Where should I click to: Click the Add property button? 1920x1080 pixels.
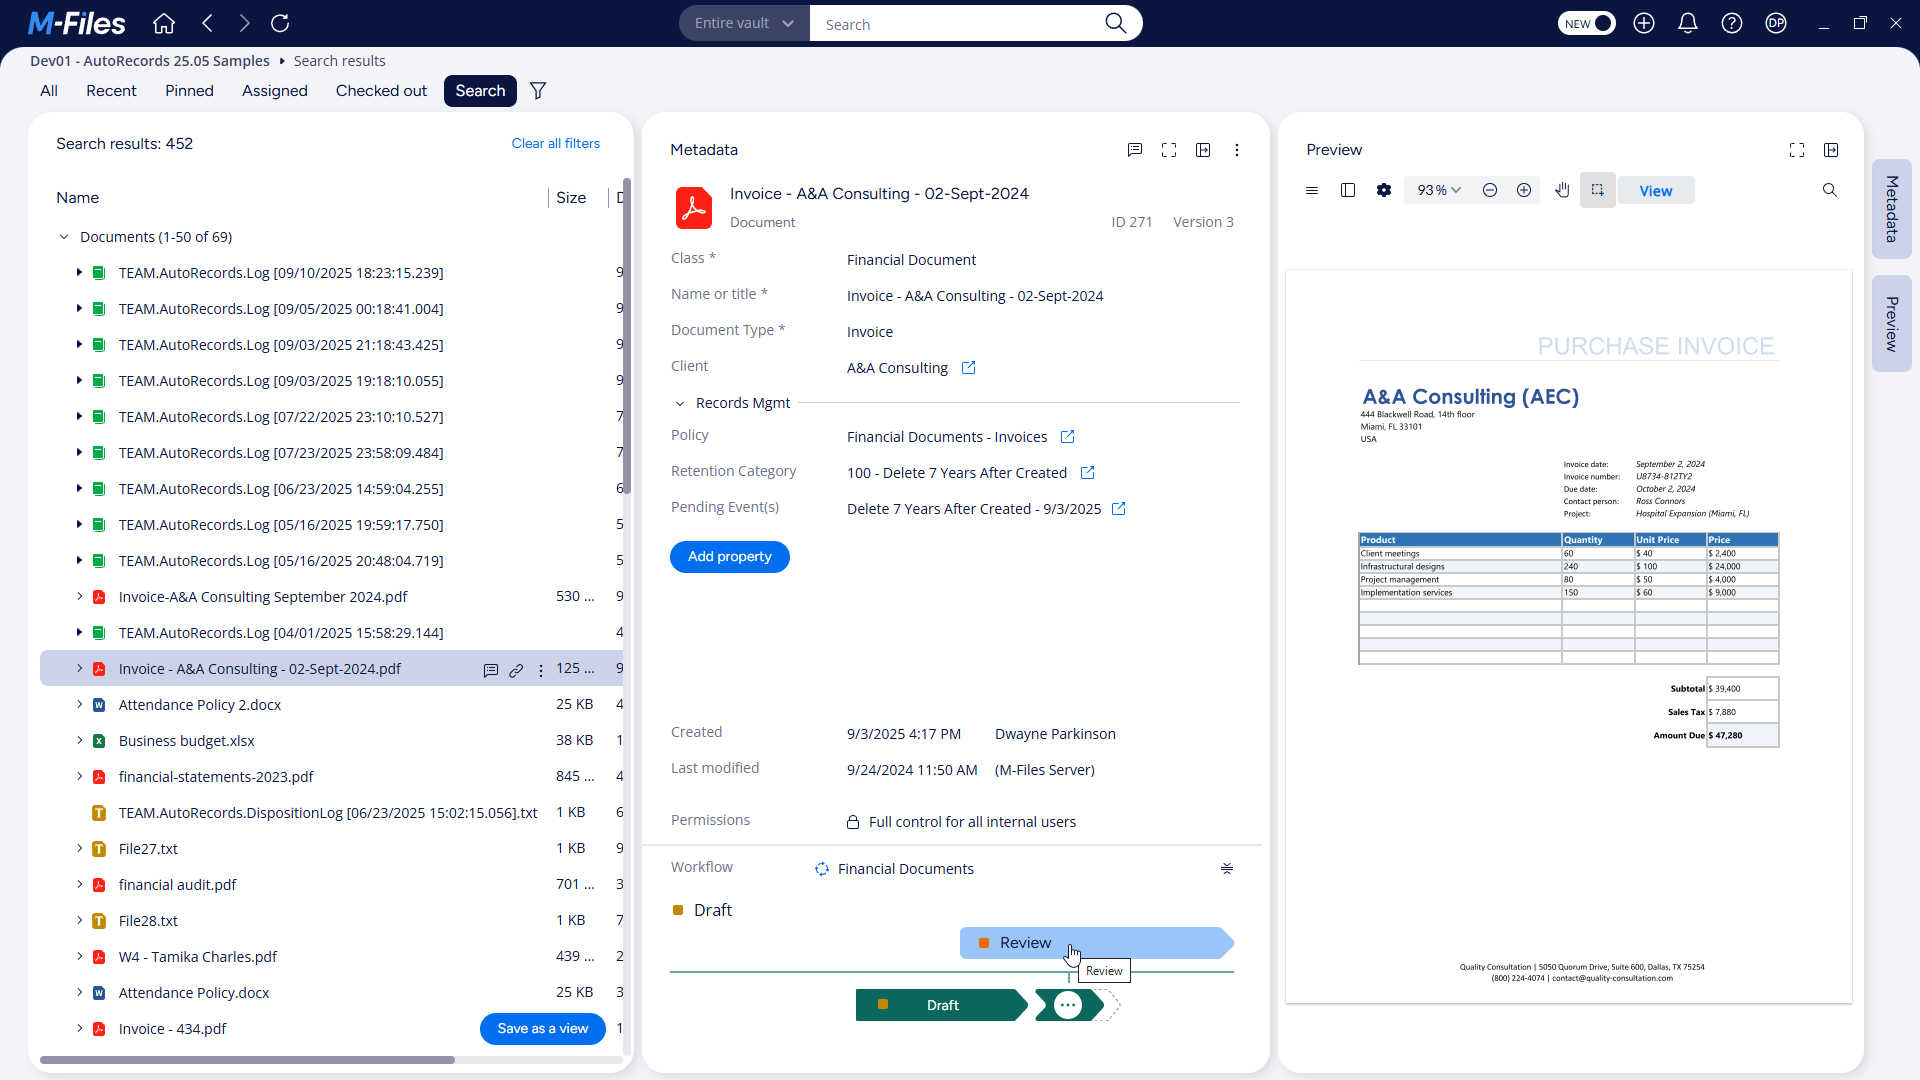click(x=729, y=557)
